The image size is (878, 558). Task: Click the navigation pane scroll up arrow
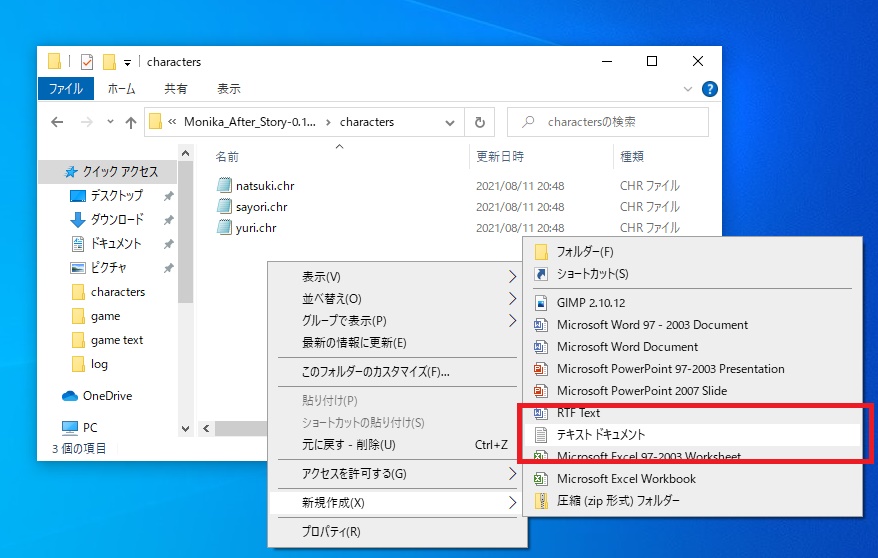[186, 153]
